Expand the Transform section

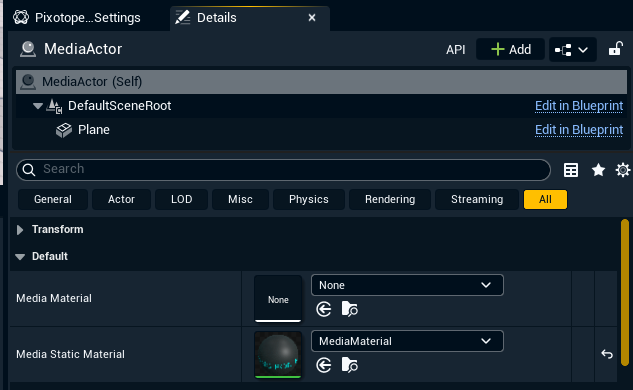[20, 230]
